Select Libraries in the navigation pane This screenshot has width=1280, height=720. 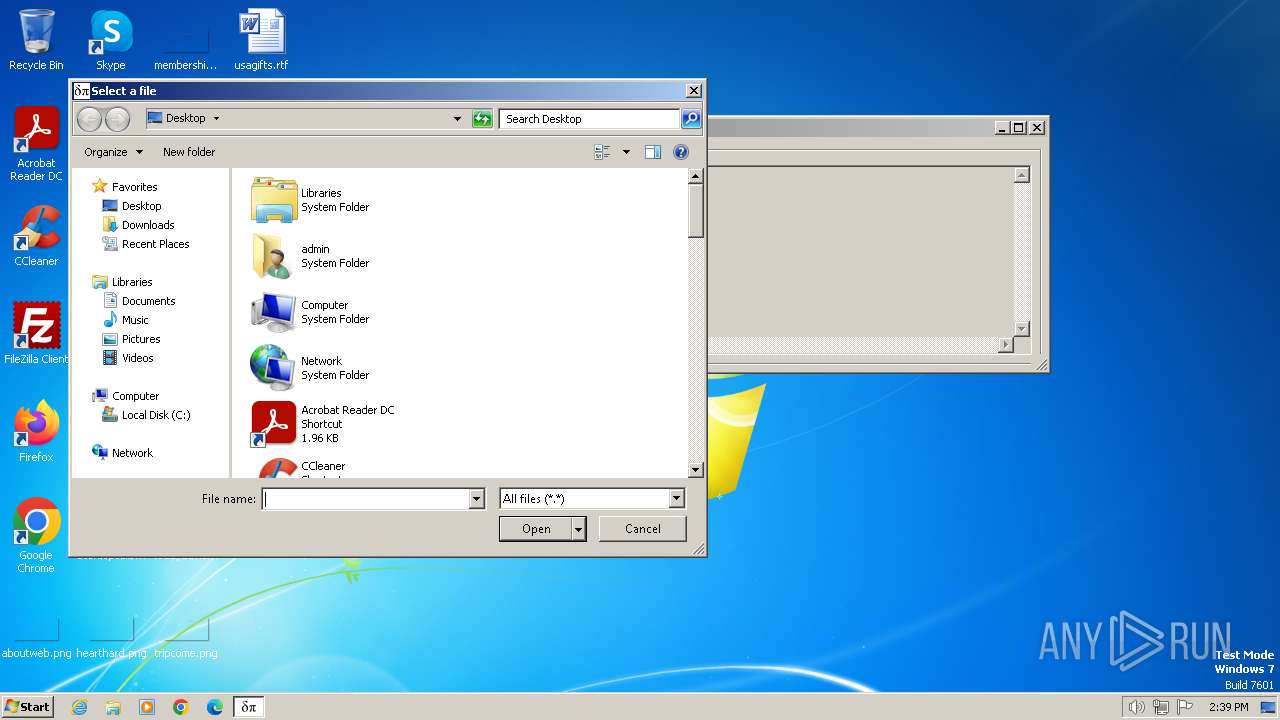pyautogui.click(x=122, y=282)
